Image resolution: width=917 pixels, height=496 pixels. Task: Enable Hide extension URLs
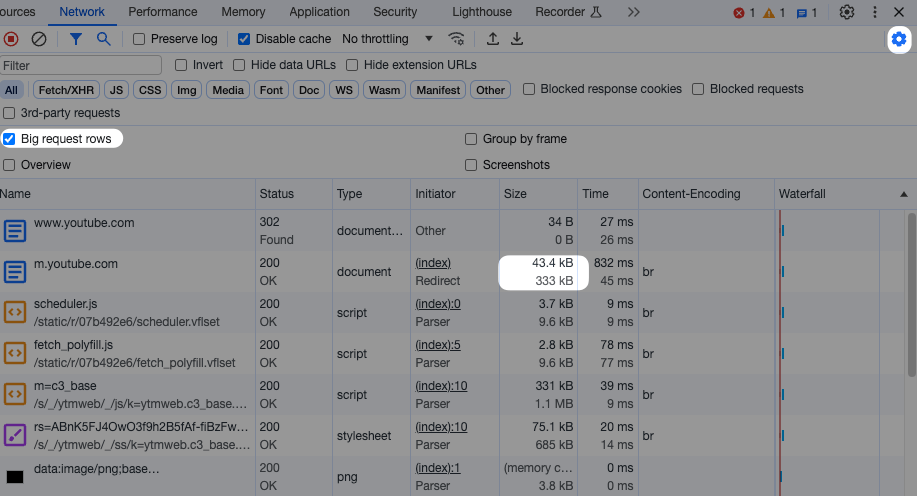pyautogui.click(x=351, y=65)
